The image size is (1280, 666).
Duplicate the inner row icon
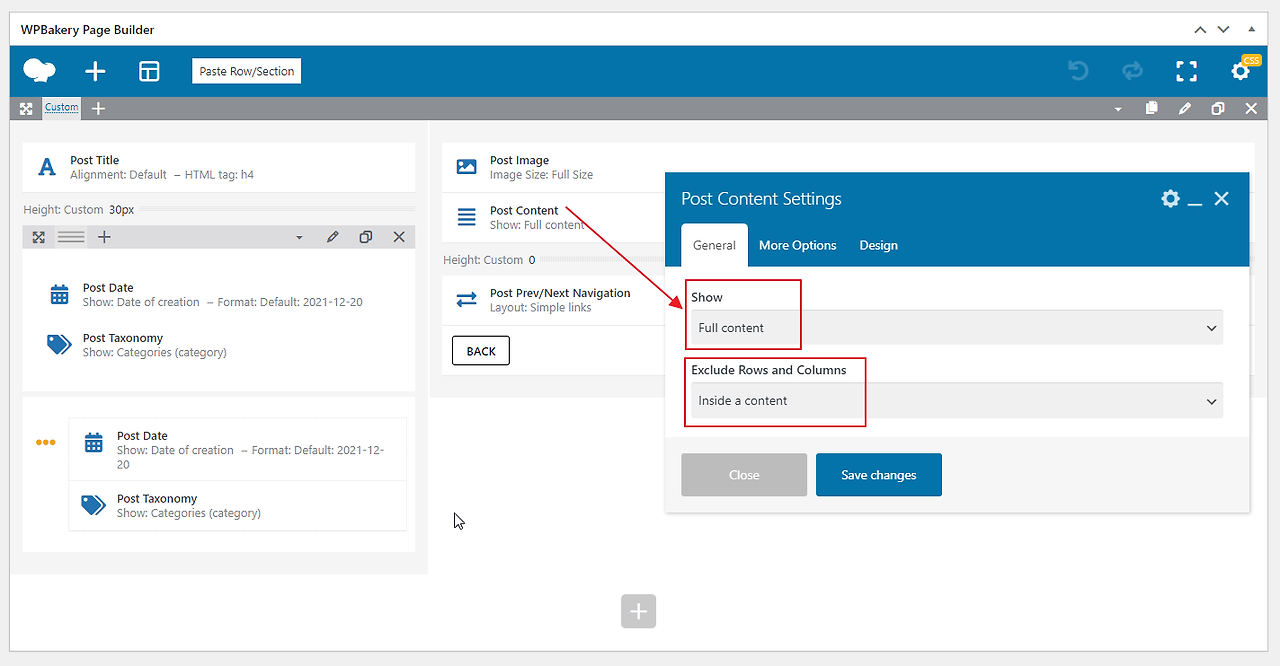pos(366,237)
